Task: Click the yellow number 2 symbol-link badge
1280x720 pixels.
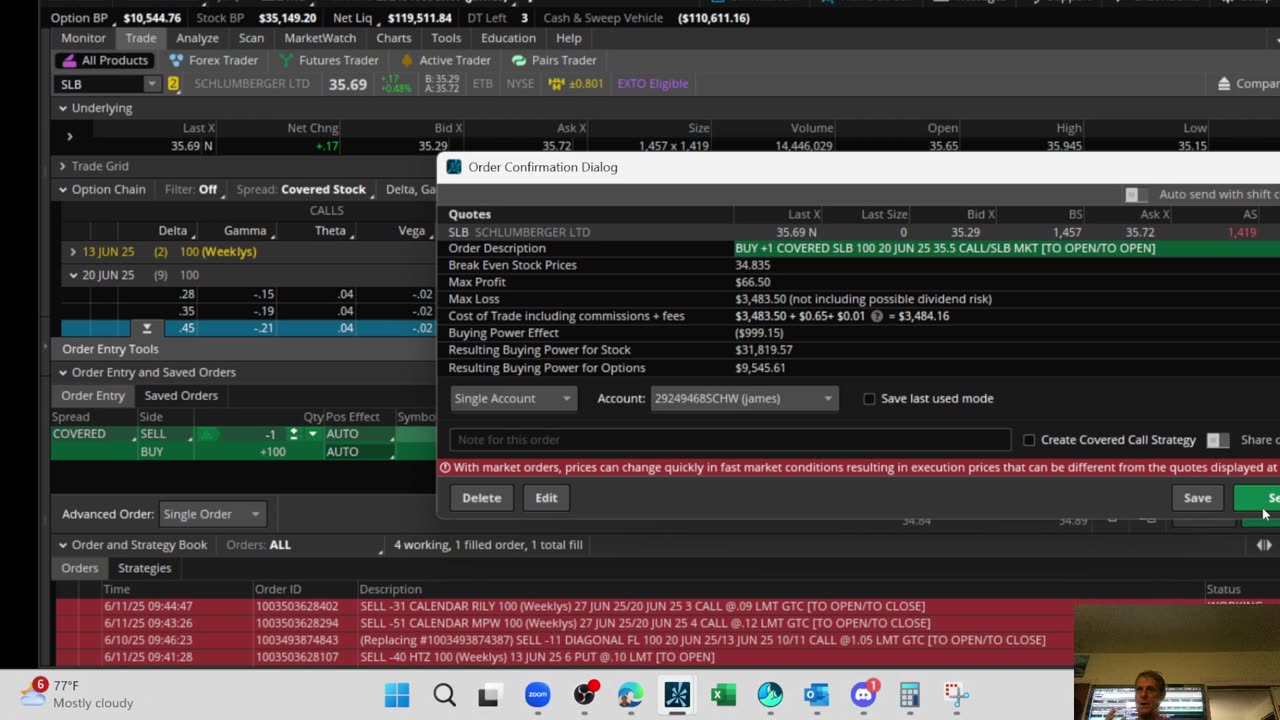Action: [173, 84]
